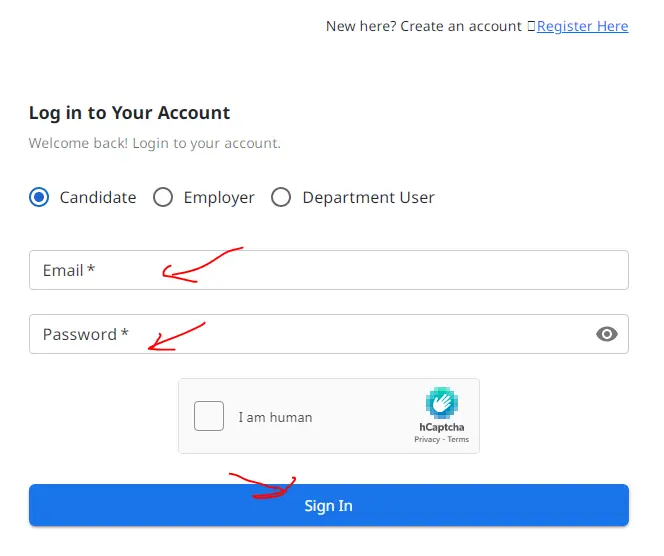
Task: Choose the Employer radio button
Action: pos(163,197)
